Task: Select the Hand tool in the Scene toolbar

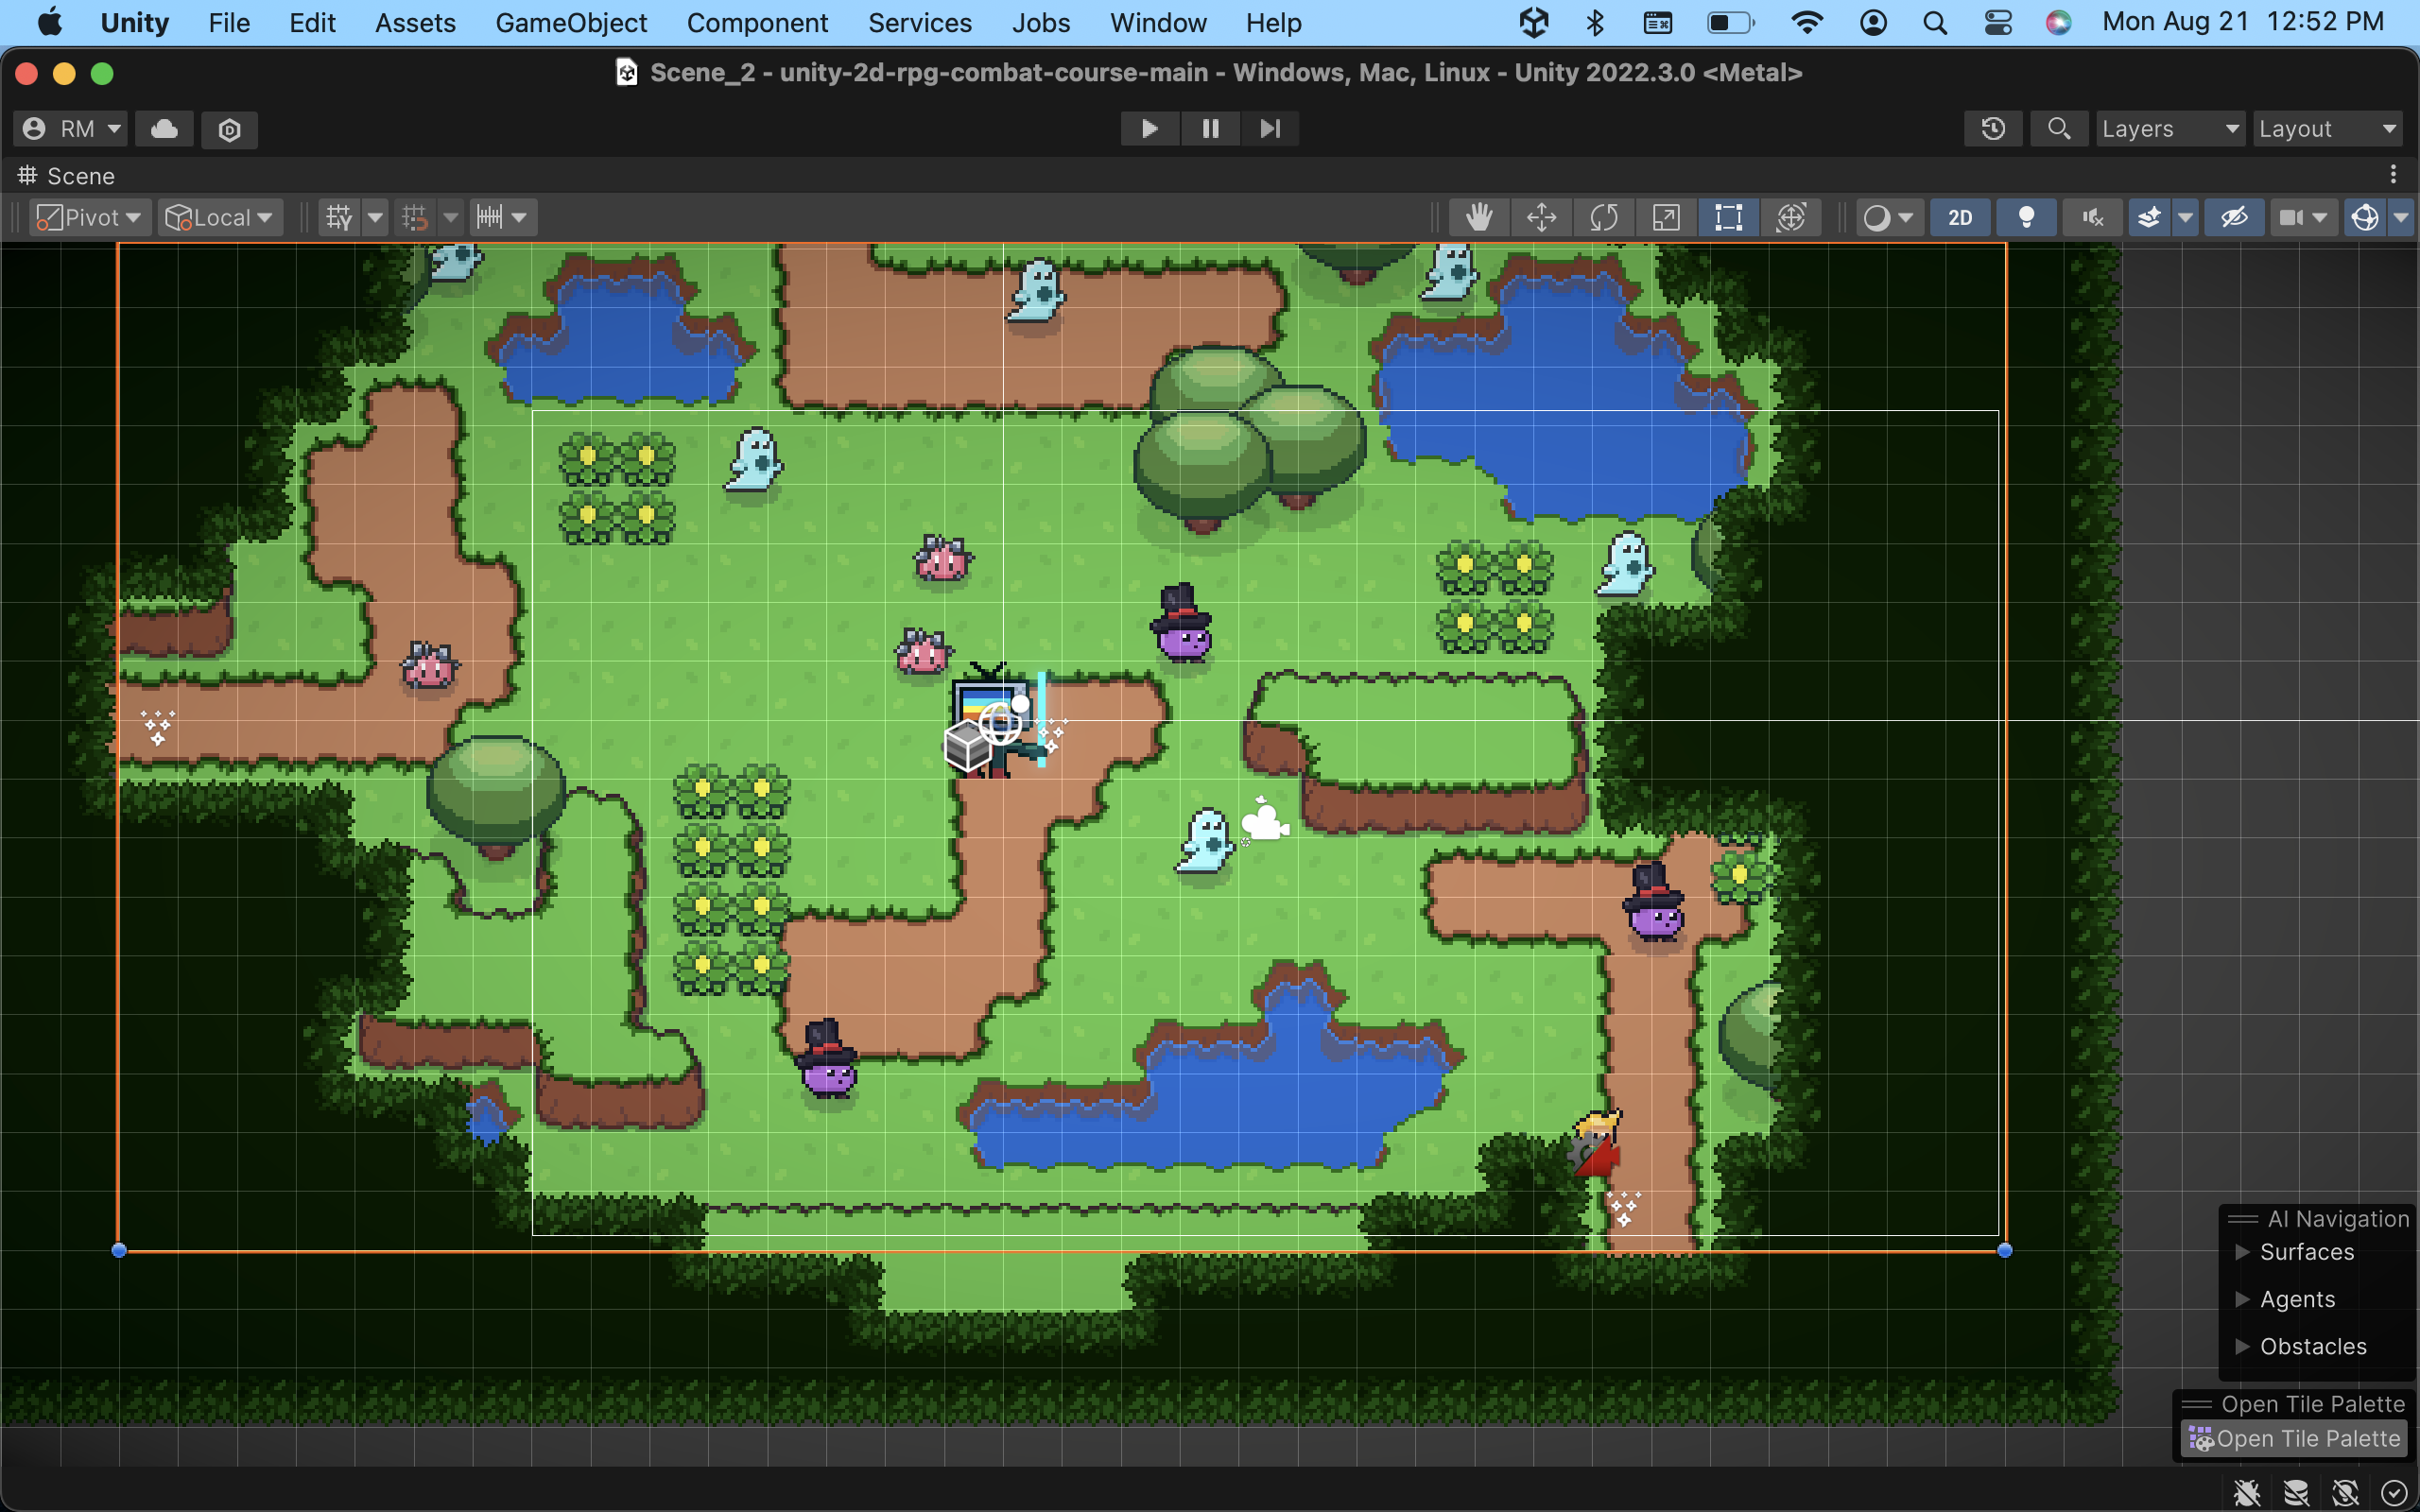Action: [1480, 217]
